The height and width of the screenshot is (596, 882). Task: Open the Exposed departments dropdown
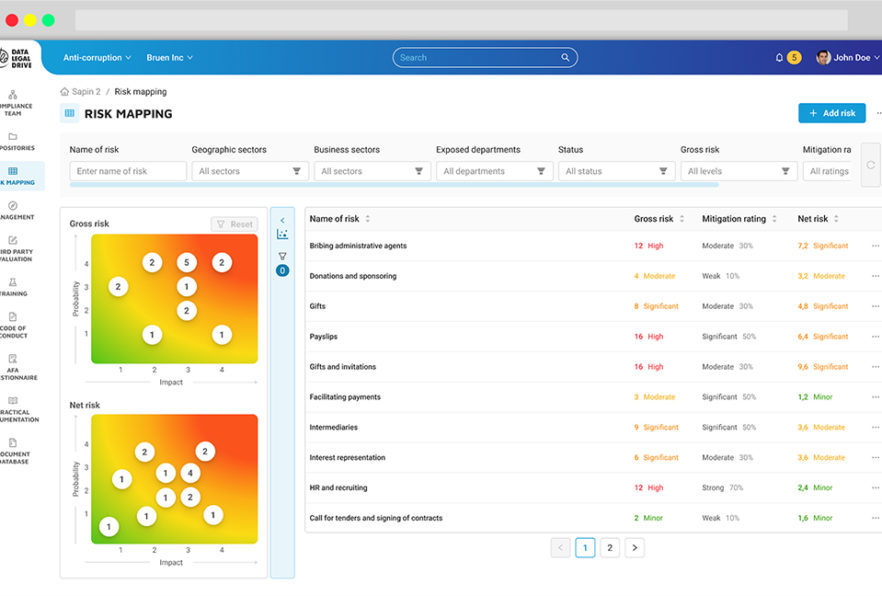pyautogui.click(x=494, y=170)
